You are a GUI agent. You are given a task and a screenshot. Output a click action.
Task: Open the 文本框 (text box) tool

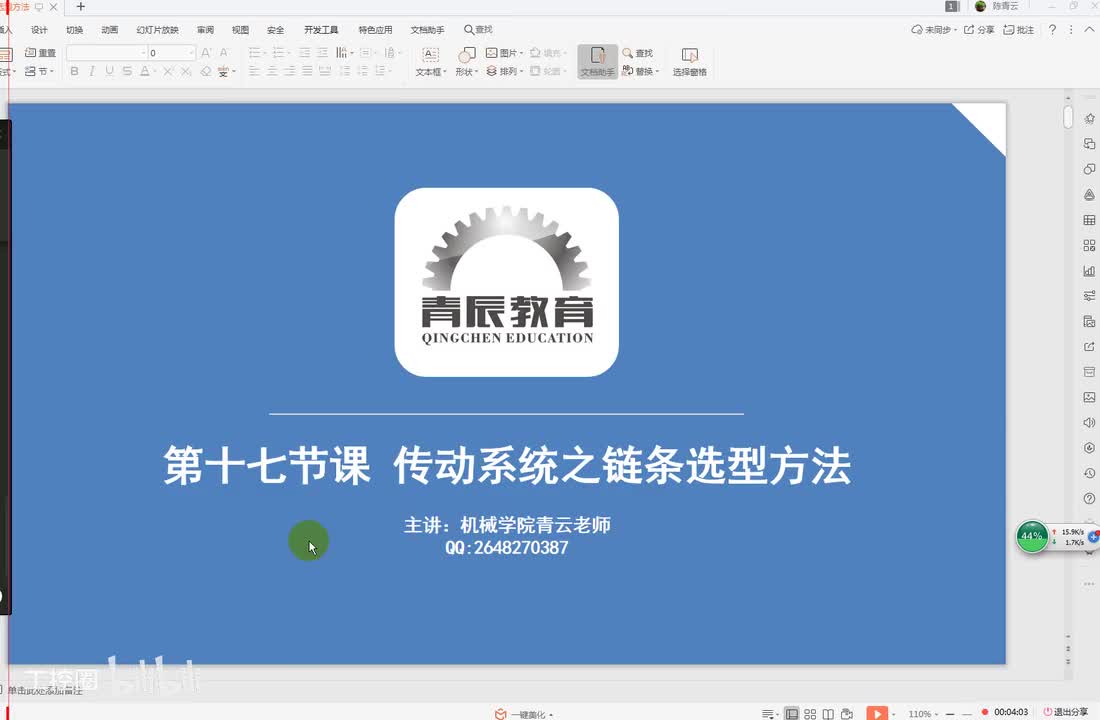(431, 62)
